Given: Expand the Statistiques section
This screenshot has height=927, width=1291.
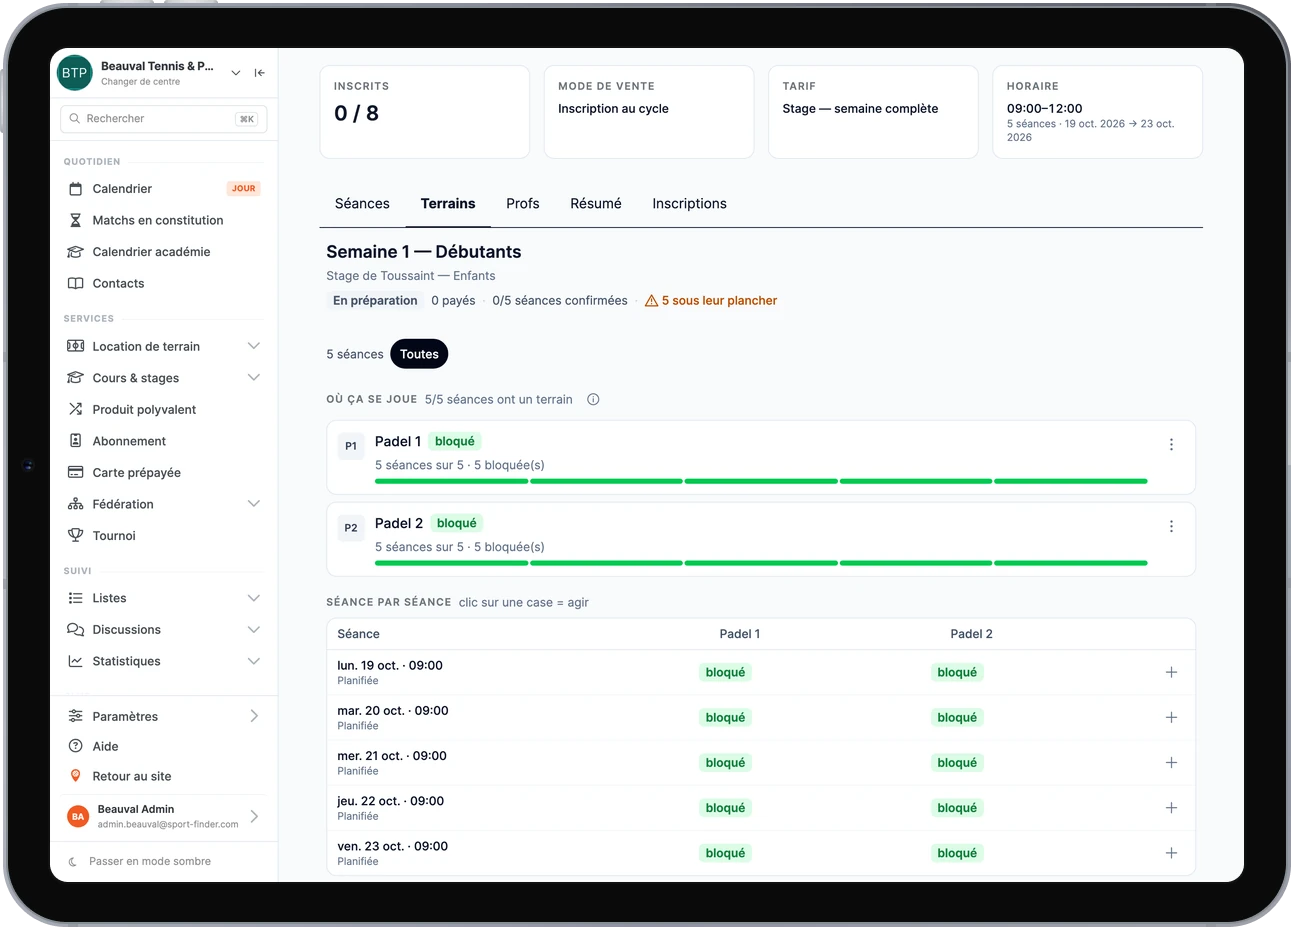Looking at the screenshot, I should (x=254, y=661).
